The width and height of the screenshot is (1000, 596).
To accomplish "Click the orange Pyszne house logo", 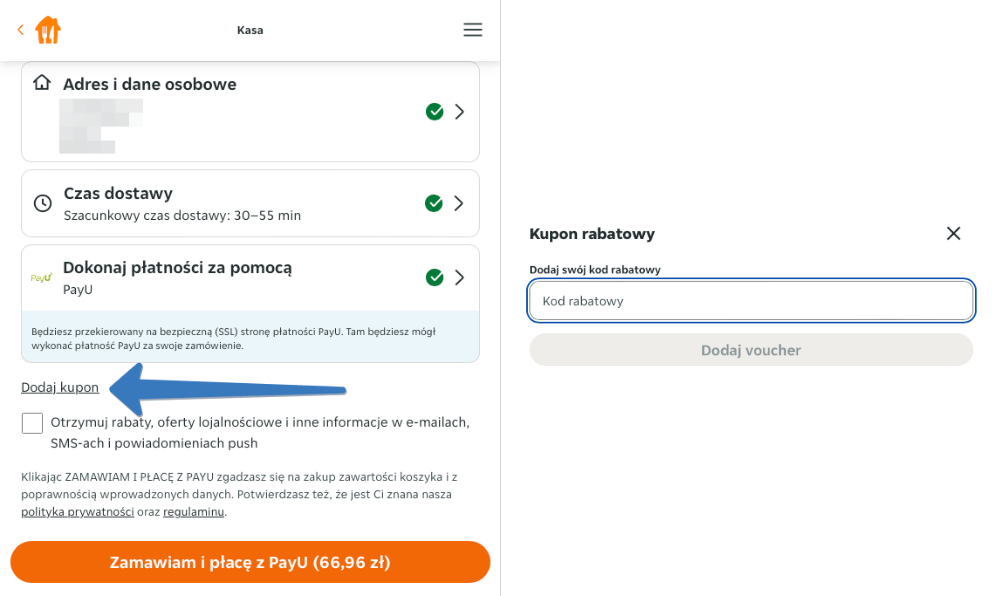I will pos(47,30).
